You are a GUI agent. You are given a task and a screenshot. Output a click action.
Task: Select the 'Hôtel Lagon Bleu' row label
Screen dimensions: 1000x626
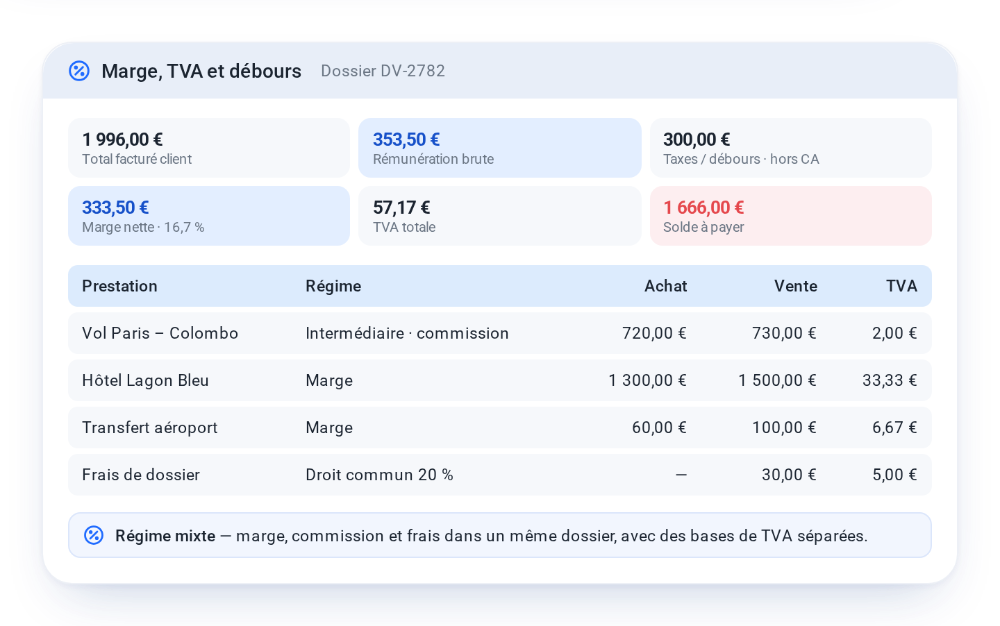pyautogui.click(x=145, y=381)
